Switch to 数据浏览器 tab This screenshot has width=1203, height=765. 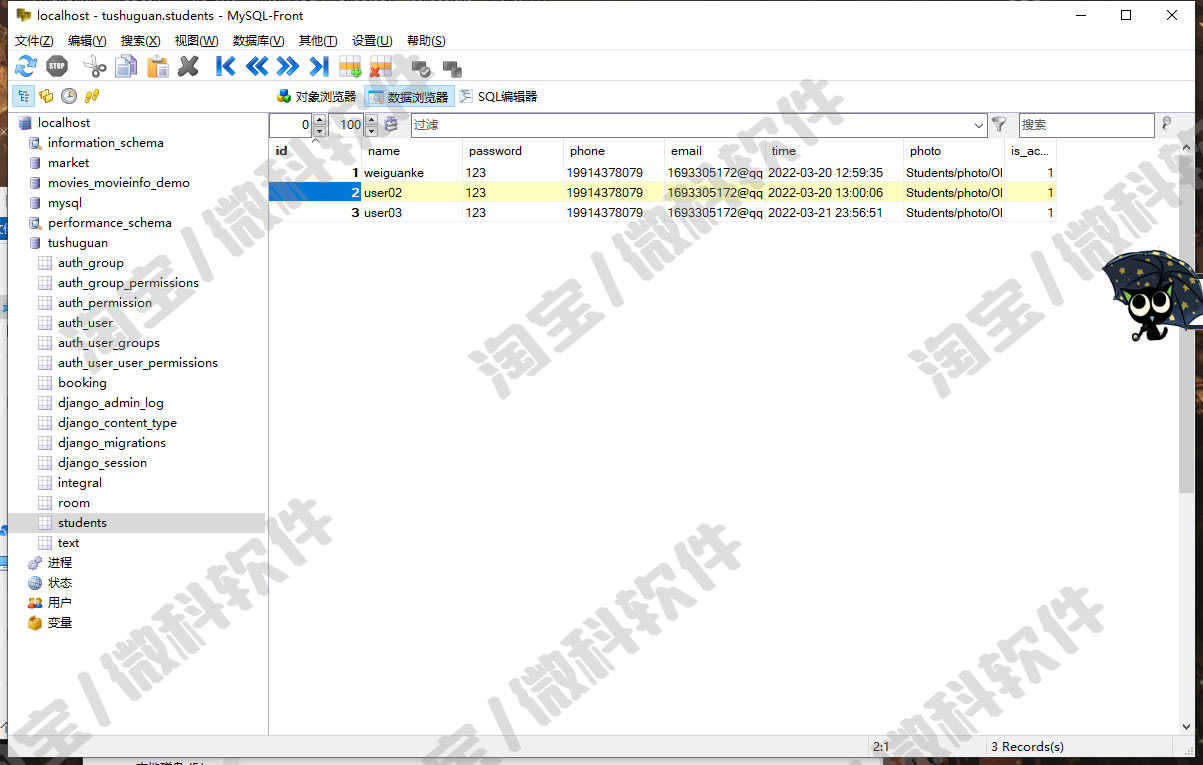pos(409,97)
